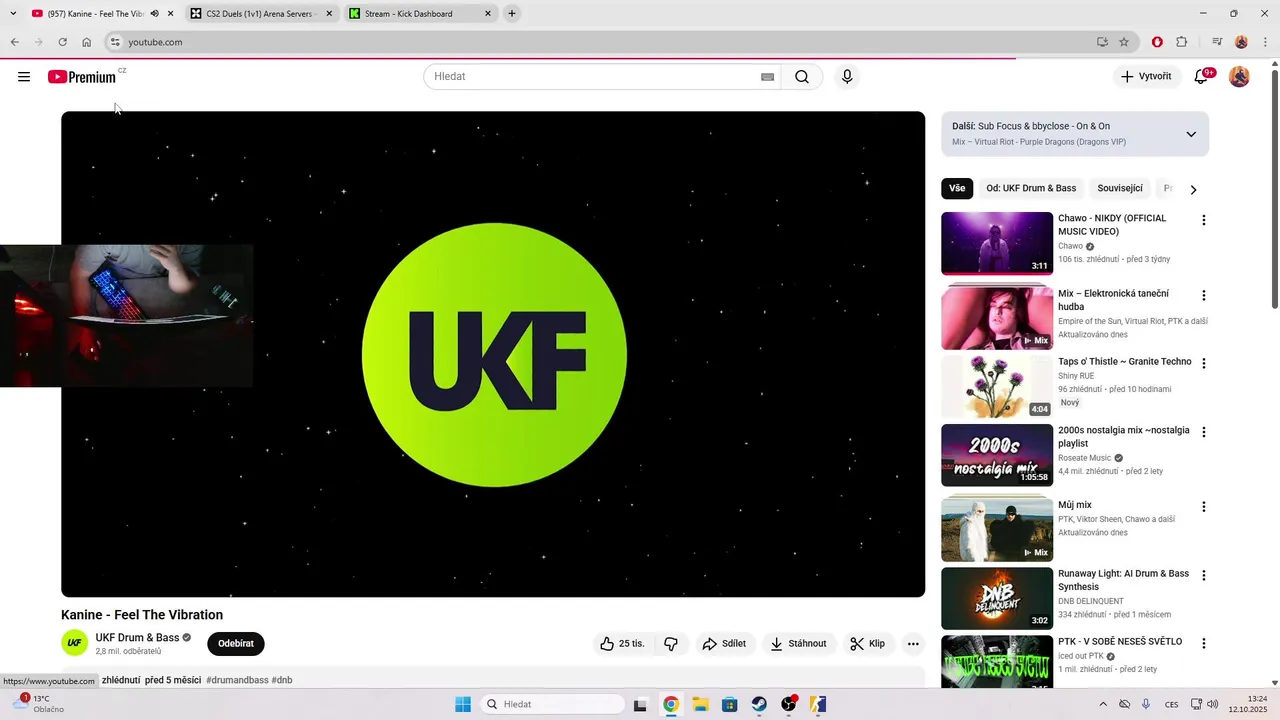Open Microsoft Store from the taskbar
The width and height of the screenshot is (1280, 720).
tap(730, 704)
